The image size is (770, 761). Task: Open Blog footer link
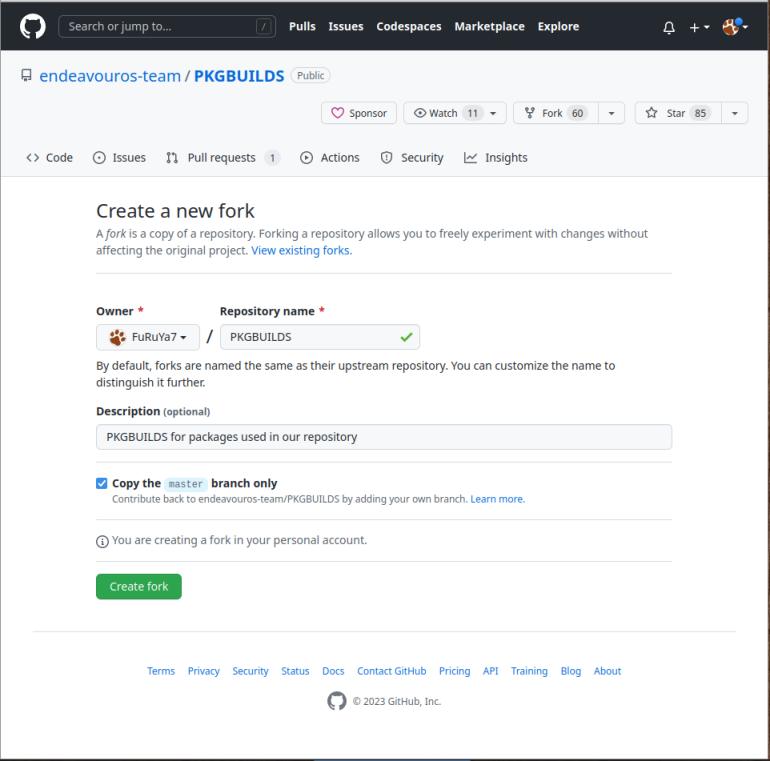coord(571,671)
